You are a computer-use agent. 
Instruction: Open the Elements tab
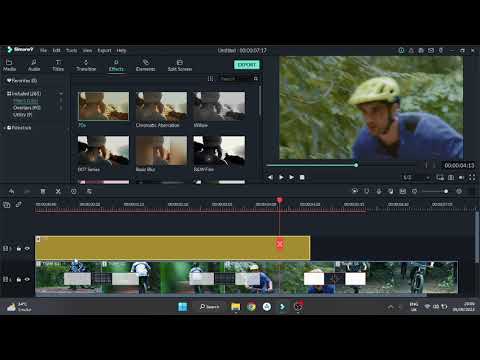(145, 65)
